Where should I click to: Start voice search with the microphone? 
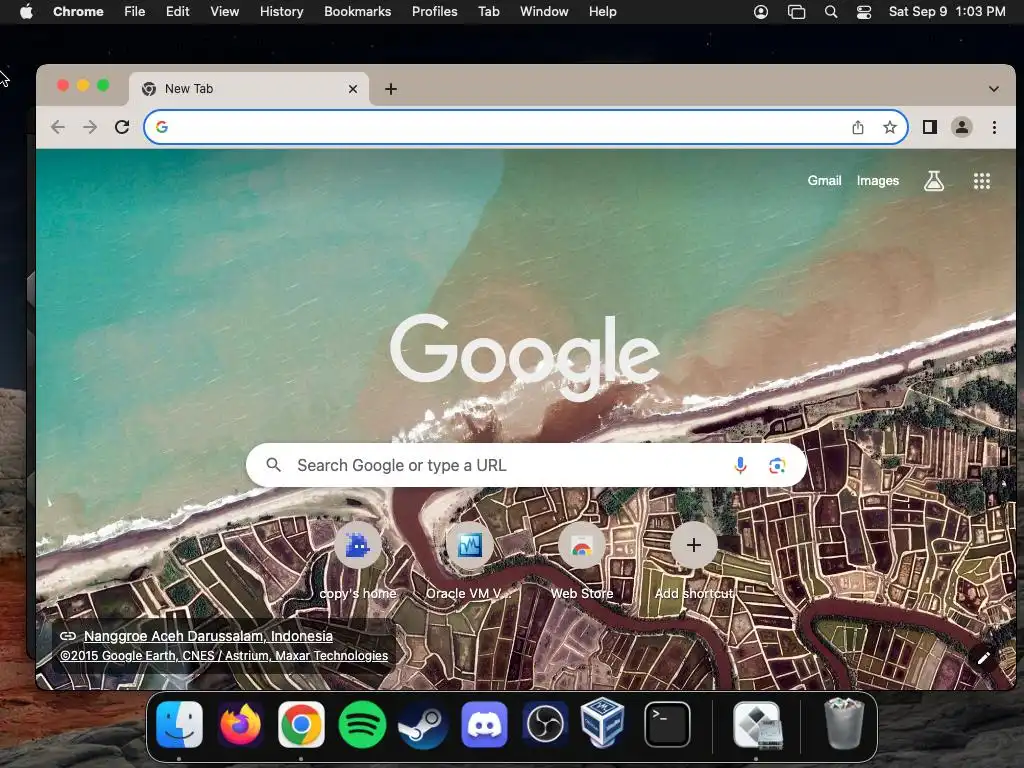[x=740, y=465]
